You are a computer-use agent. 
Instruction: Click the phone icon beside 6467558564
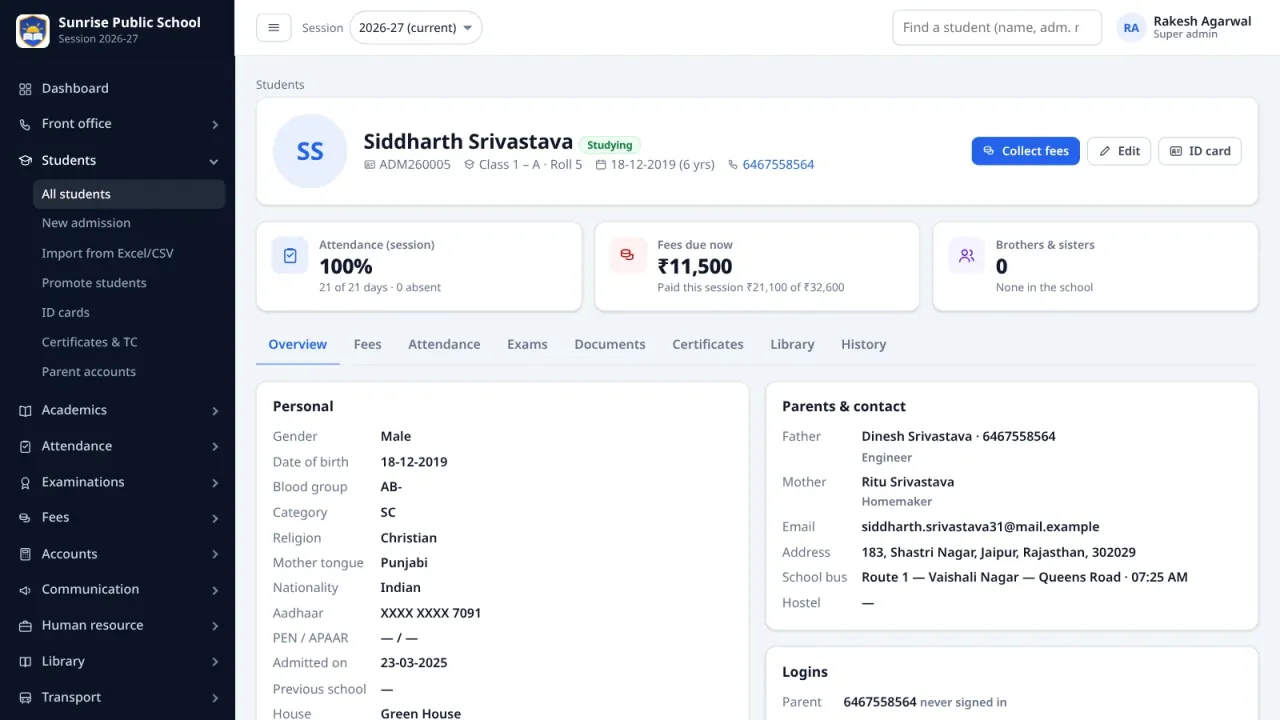[x=733, y=165]
